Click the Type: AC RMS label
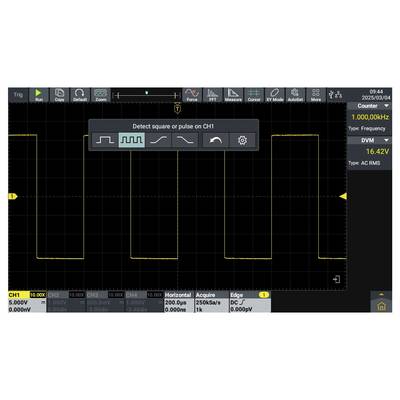Screen dimensions: 400x400 364,163
